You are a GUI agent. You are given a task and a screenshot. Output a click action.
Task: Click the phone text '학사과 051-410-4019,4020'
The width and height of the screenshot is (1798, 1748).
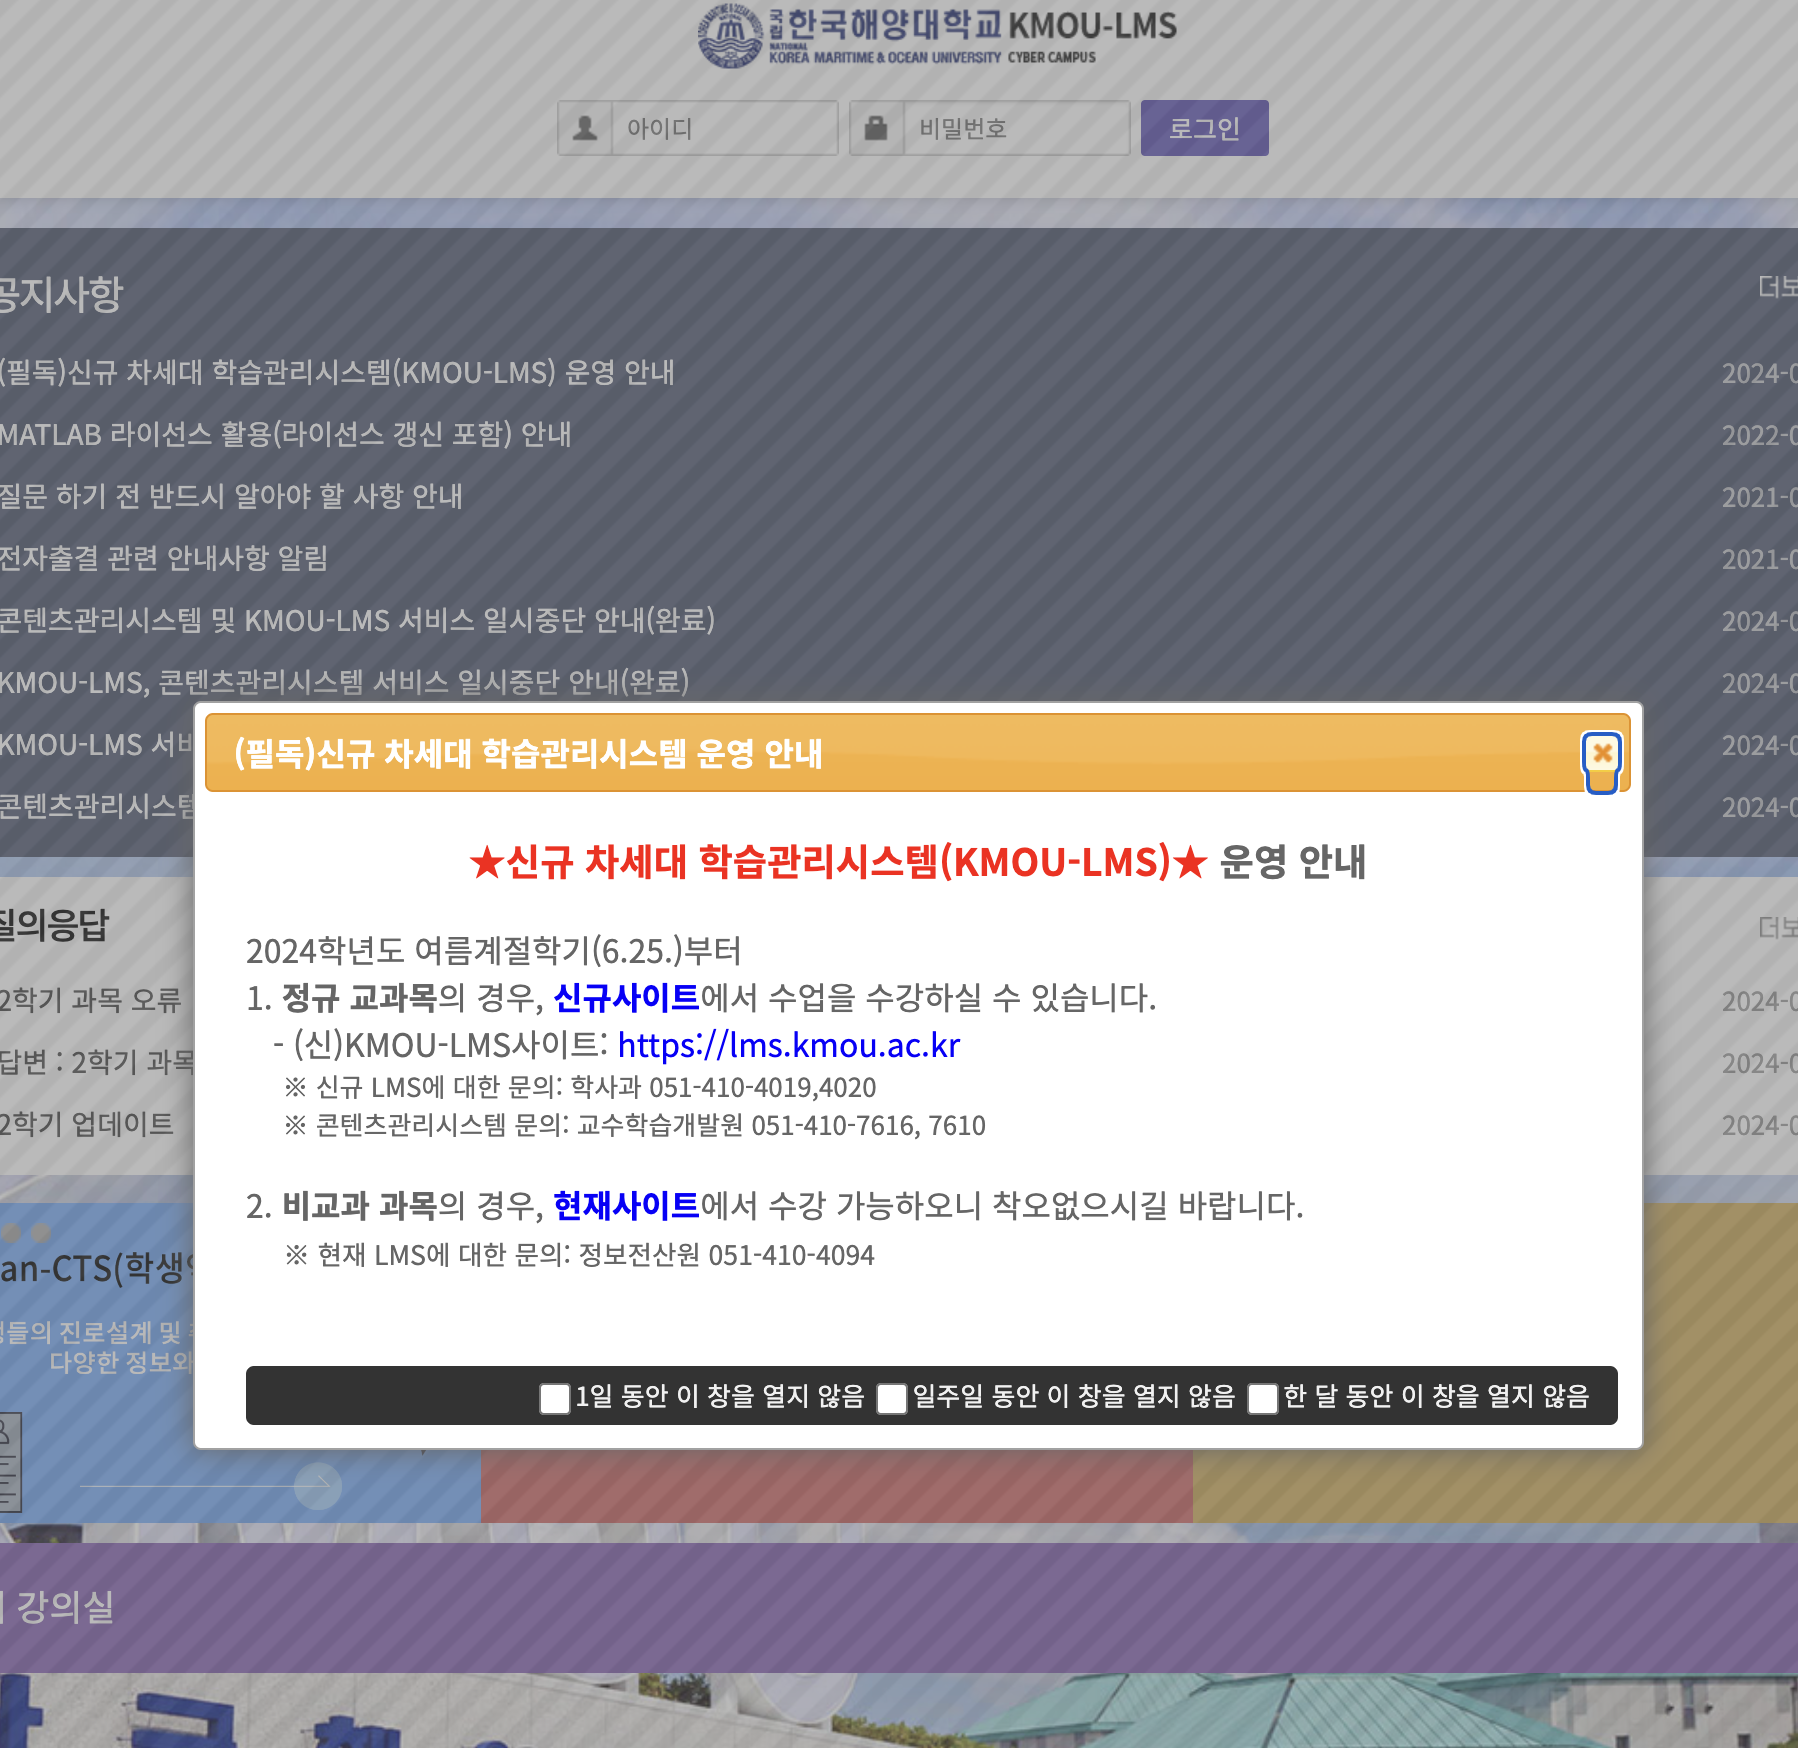tap(723, 1088)
